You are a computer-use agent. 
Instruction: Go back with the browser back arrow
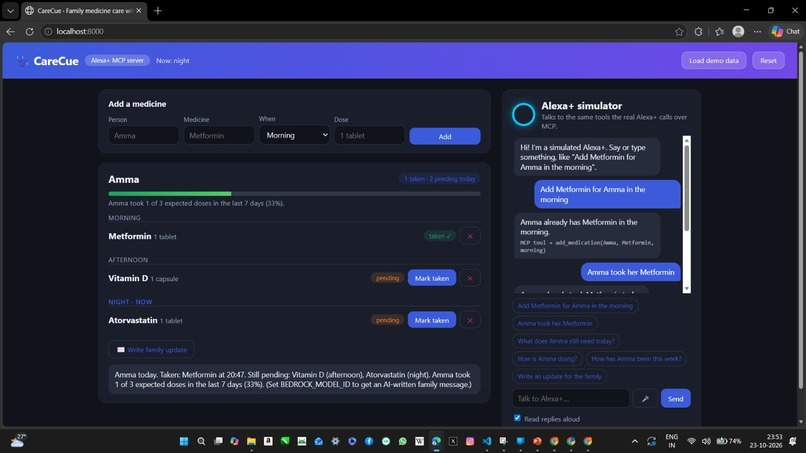click(11, 31)
